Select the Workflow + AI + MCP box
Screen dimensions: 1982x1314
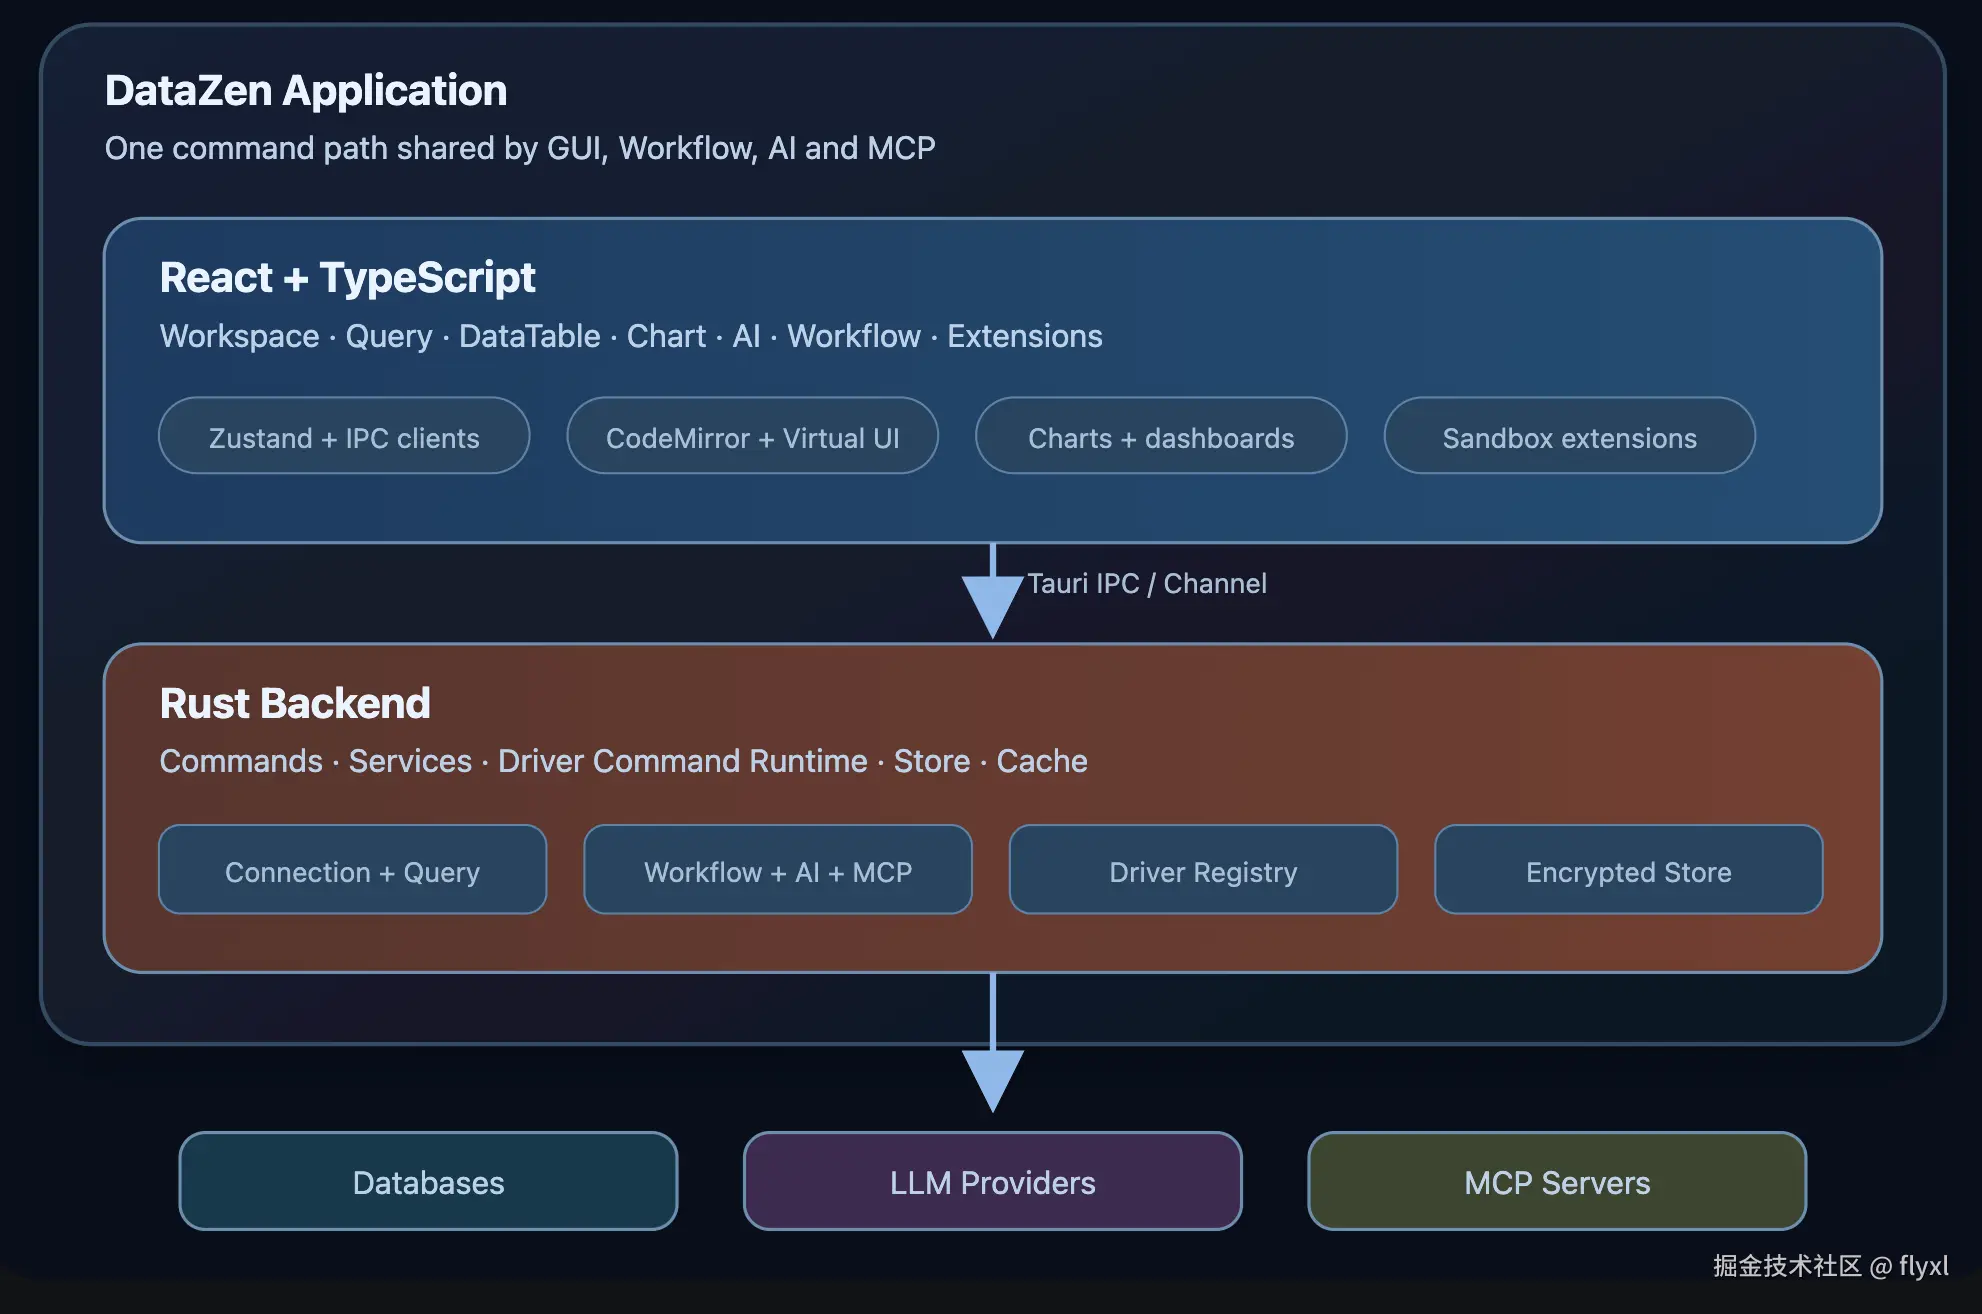click(x=778, y=870)
